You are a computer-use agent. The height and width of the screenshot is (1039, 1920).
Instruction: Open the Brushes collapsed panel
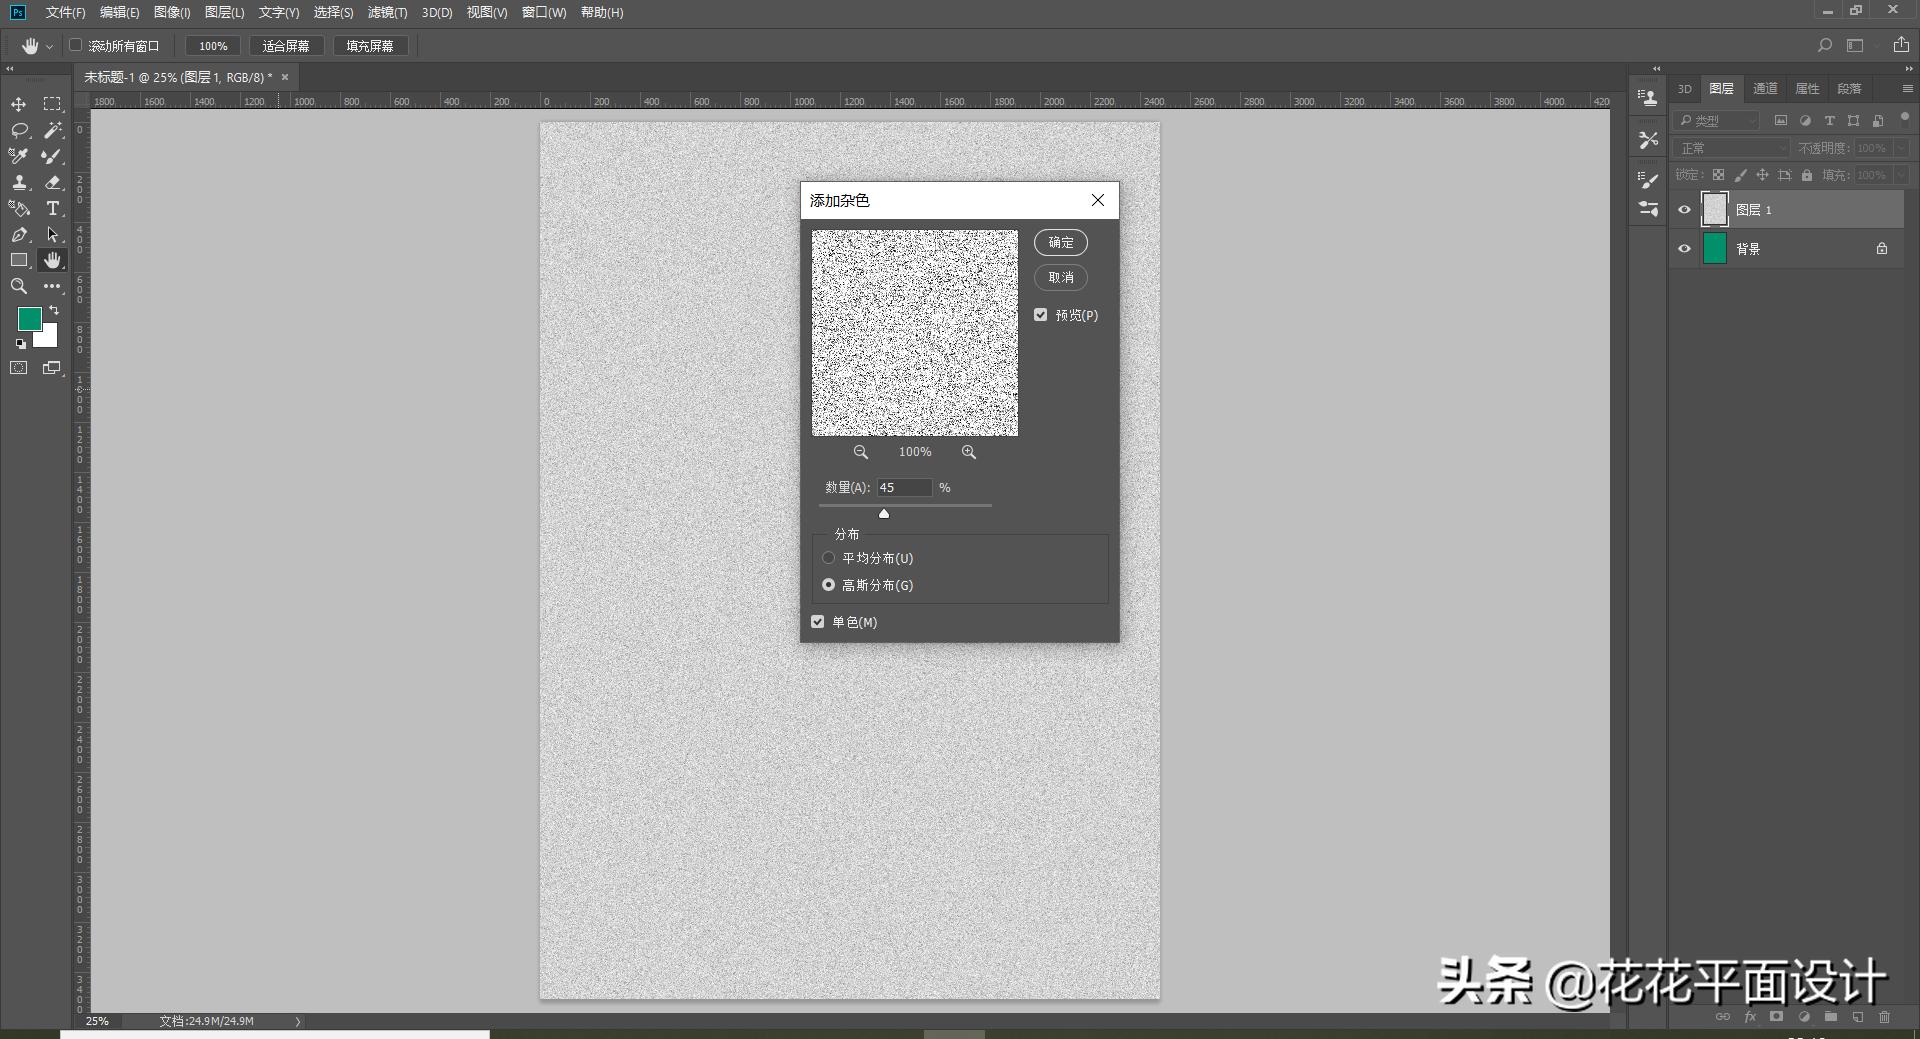pyautogui.click(x=1648, y=209)
